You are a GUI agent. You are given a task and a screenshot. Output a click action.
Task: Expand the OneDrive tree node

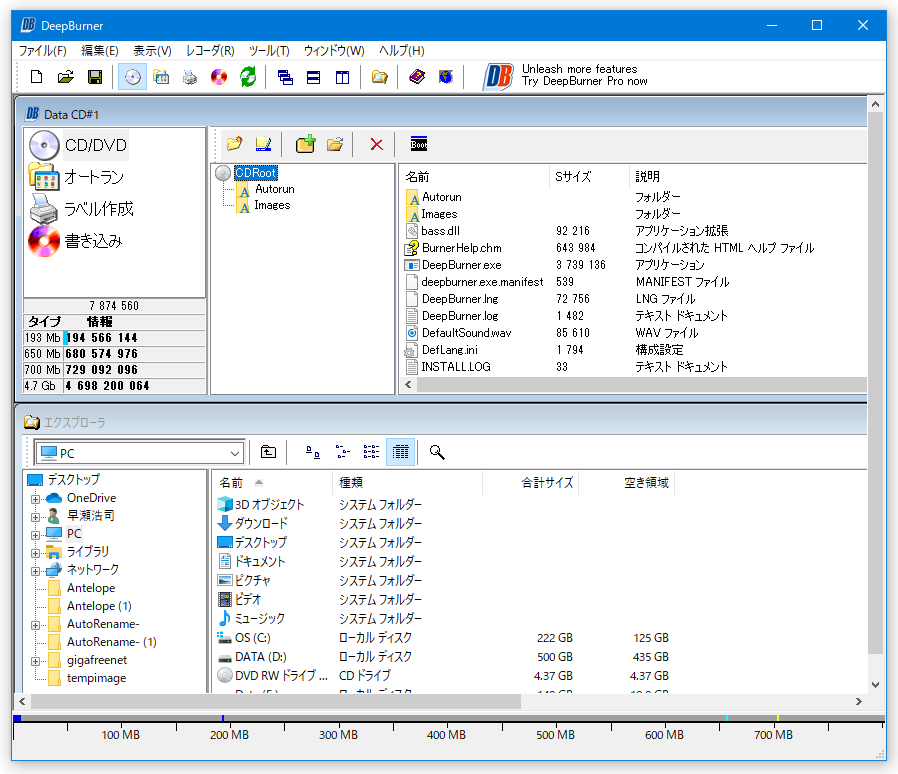[36, 499]
